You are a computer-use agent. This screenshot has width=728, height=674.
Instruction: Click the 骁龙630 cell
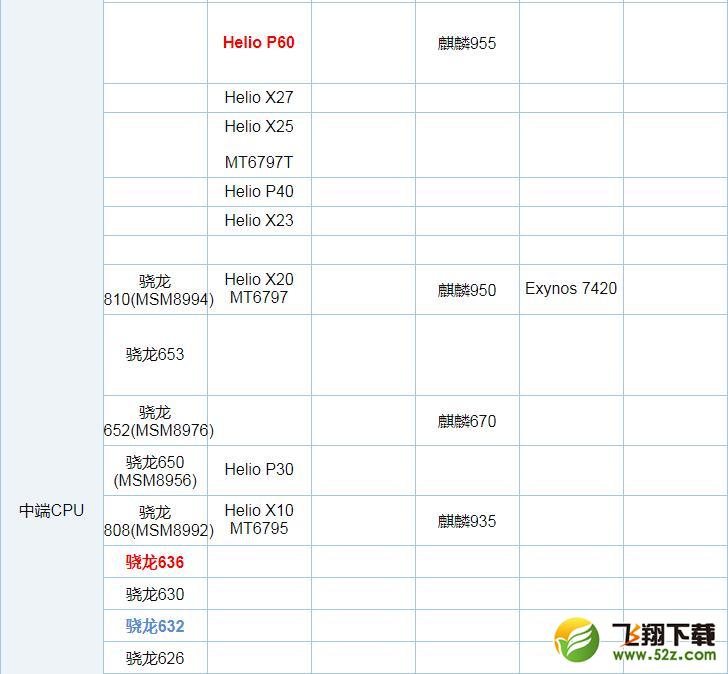155,594
